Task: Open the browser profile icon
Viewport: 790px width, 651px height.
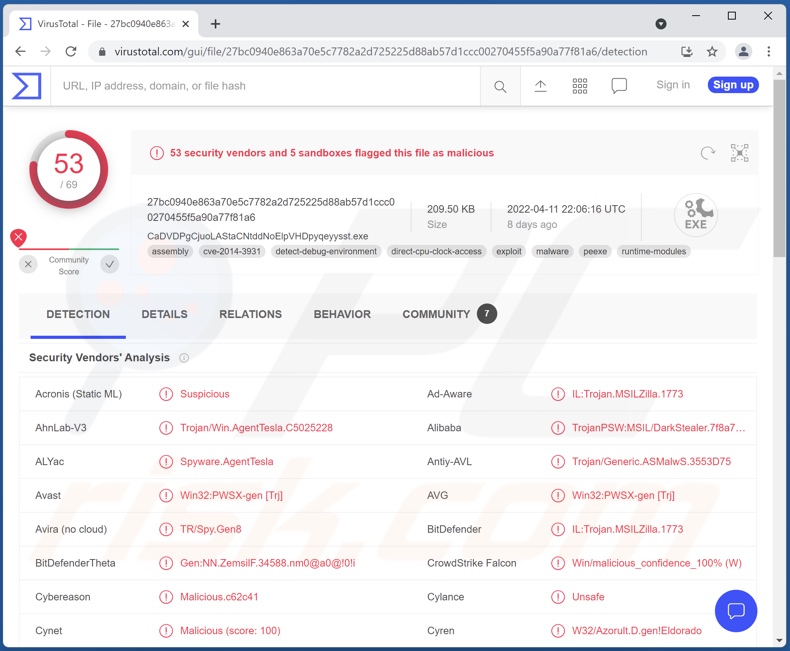Action: pyautogui.click(x=743, y=51)
